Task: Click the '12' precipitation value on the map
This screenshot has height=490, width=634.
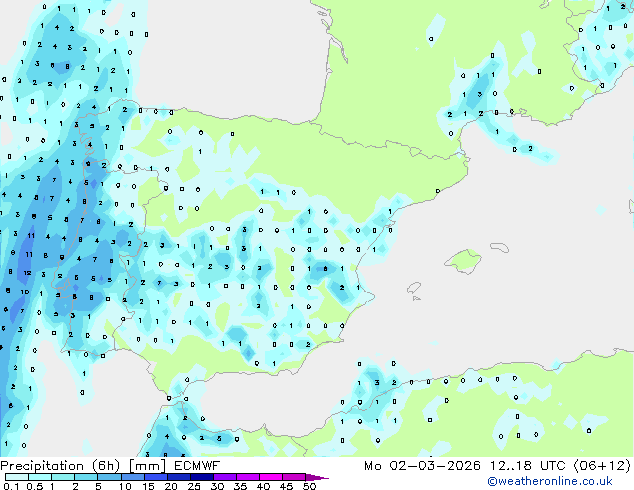Action: coord(27,273)
